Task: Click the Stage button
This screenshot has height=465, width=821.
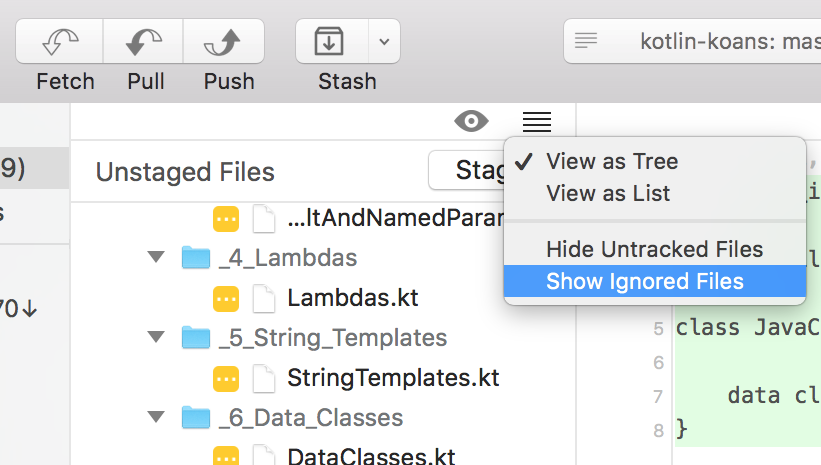Action: pyautogui.click(x=467, y=170)
